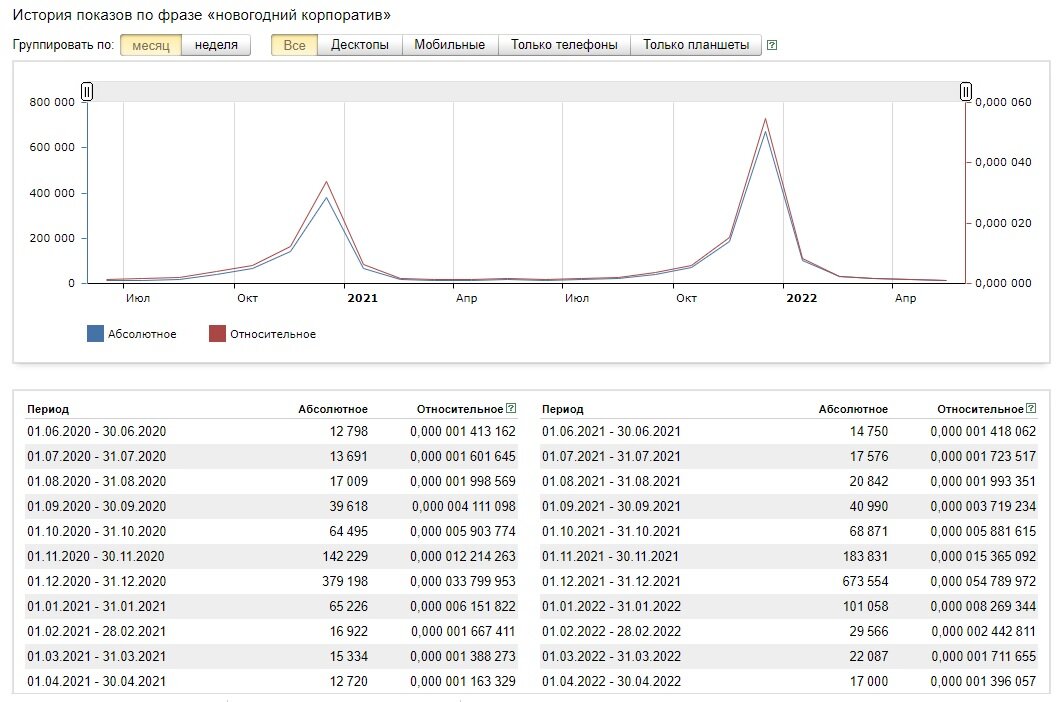Image resolution: width=1061 pixels, height=702 pixels.
Task: Grab the left range slider handle of chart
Action: 87,91
